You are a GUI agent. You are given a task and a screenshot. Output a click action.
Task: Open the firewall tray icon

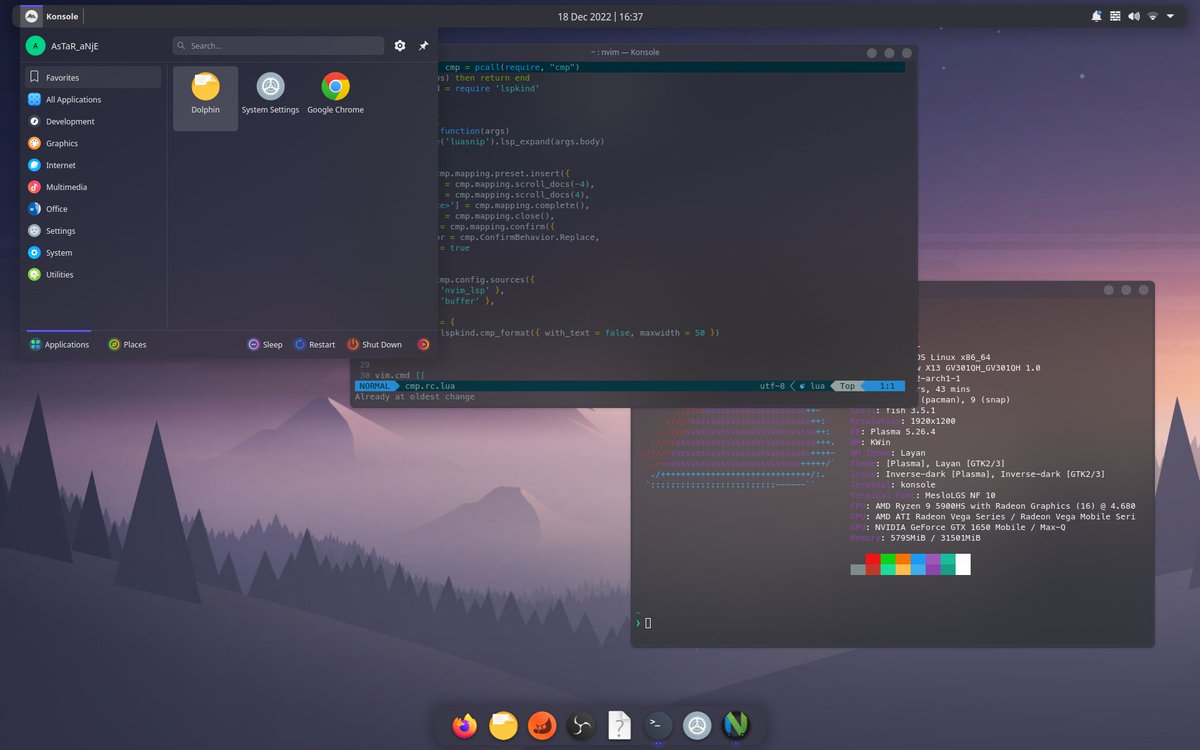[x=1115, y=16]
